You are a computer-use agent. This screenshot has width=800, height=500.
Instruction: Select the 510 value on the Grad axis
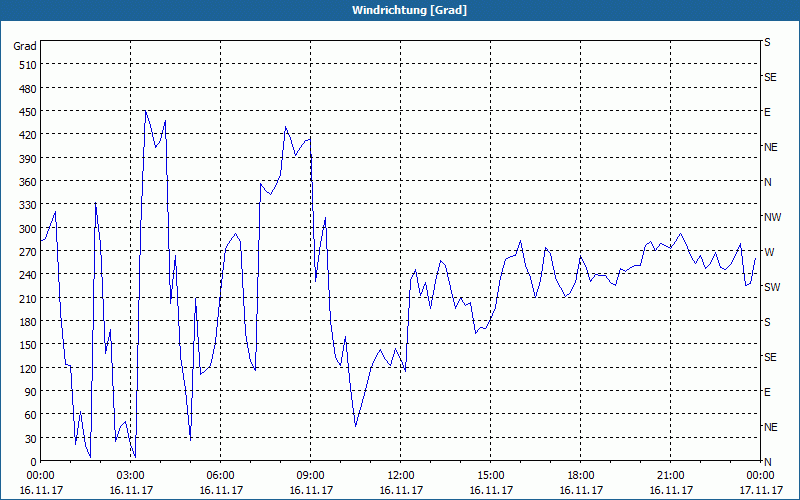click(28, 65)
